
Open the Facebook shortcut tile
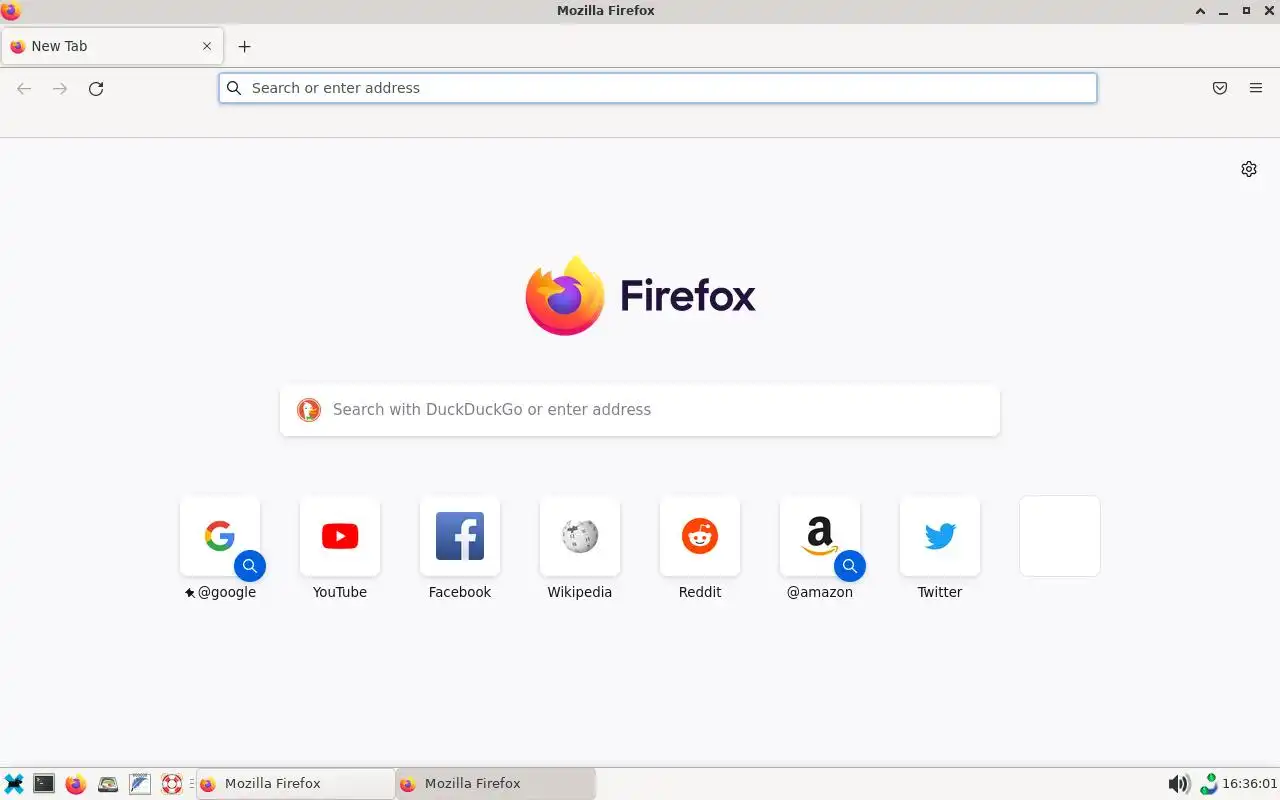[460, 536]
